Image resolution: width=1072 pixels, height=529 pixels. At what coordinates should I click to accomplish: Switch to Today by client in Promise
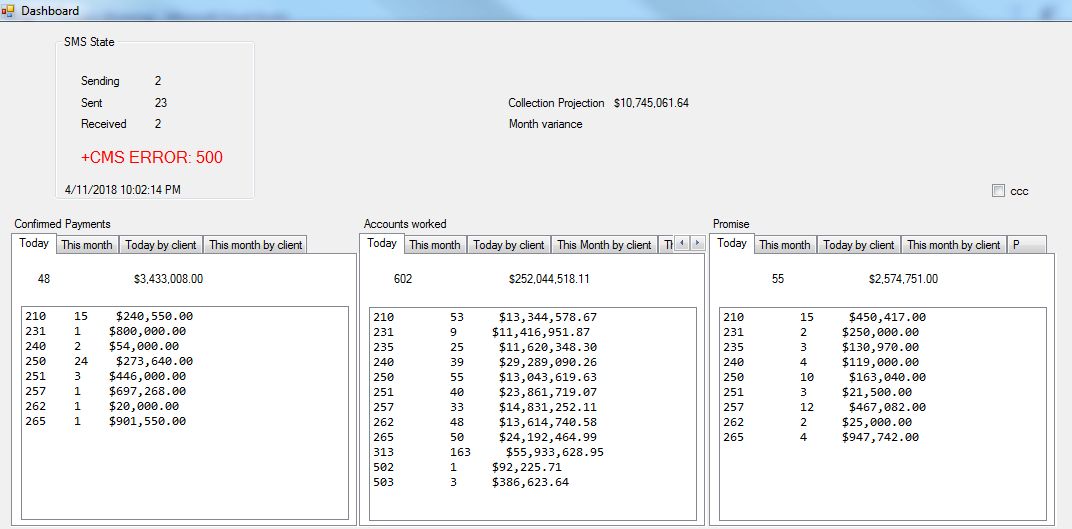[x=859, y=245]
